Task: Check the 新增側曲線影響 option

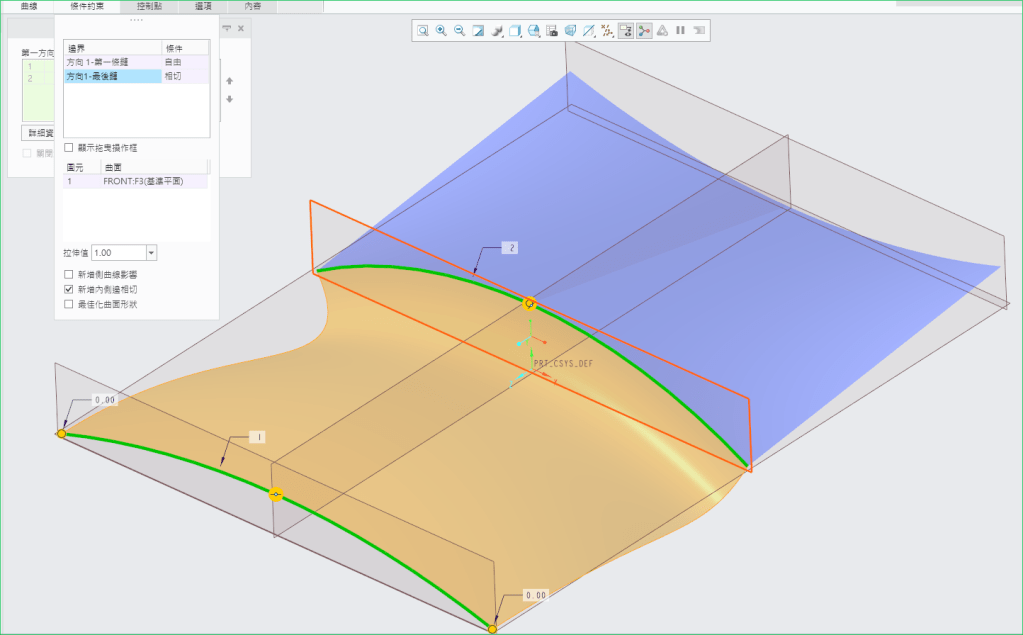Action: point(69,274)
